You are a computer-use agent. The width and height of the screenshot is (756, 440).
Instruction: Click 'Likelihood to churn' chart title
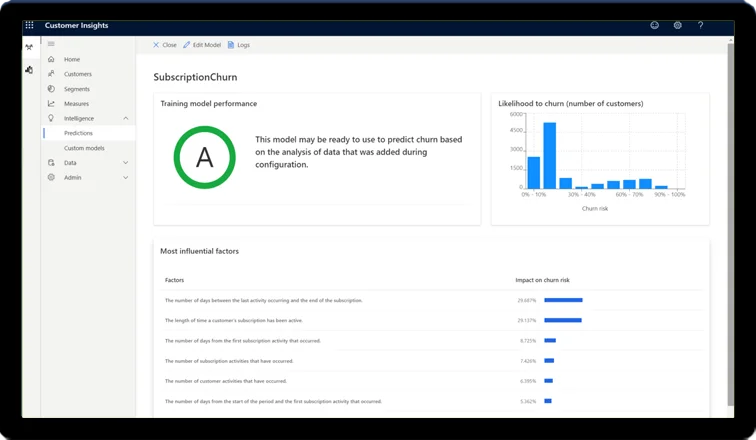click(570, 104)
